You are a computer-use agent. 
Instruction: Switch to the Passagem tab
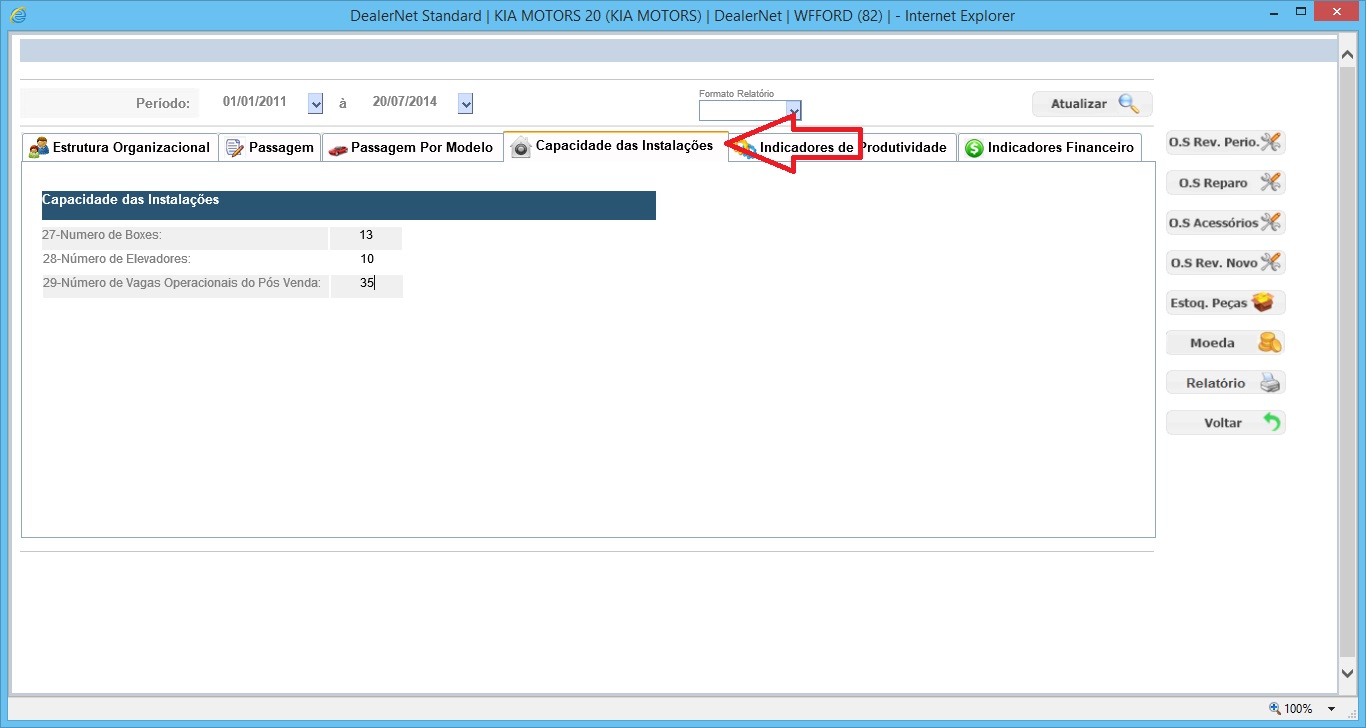[x=270, y=147]
